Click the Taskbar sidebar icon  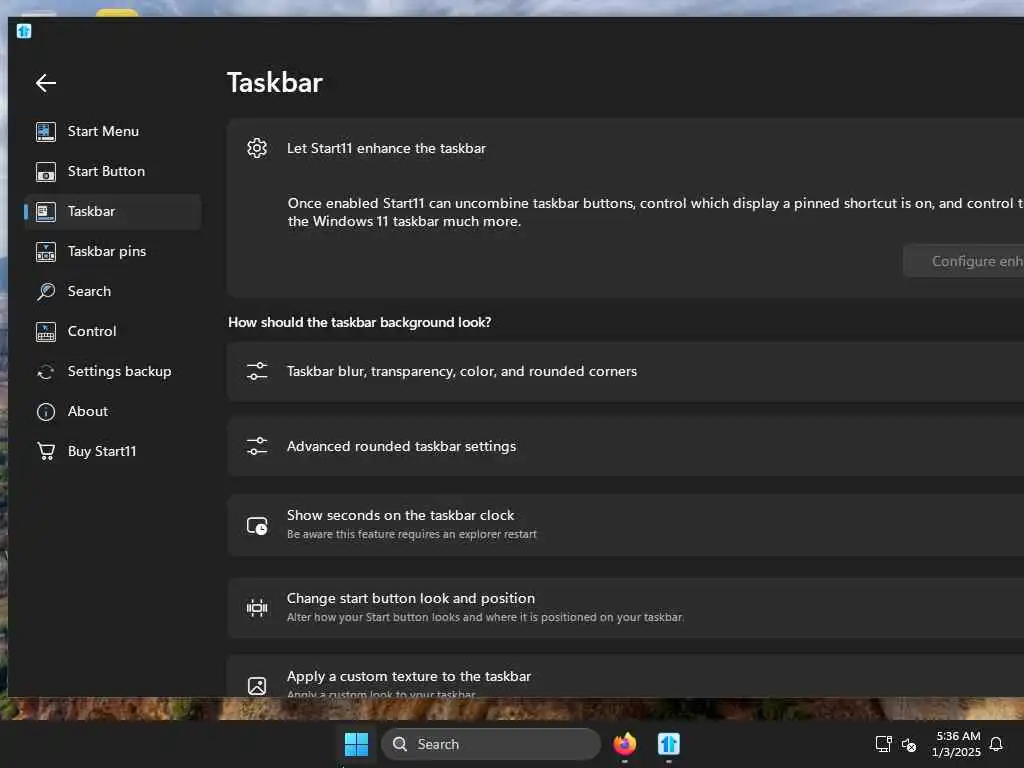(x=46, y=212)
